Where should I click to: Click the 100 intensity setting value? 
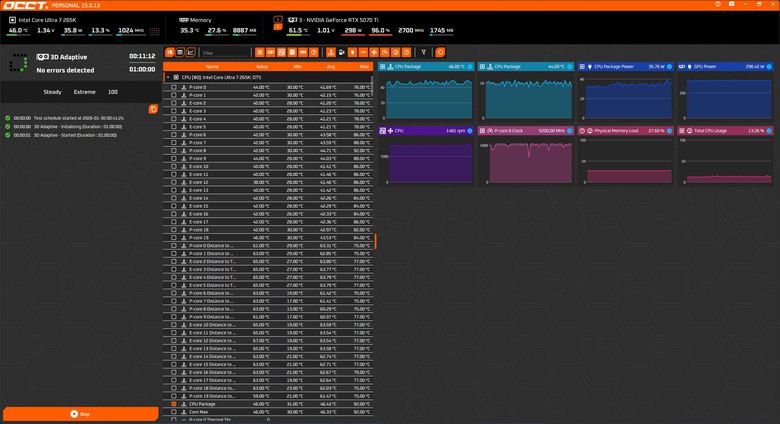[x=113, y=92]
